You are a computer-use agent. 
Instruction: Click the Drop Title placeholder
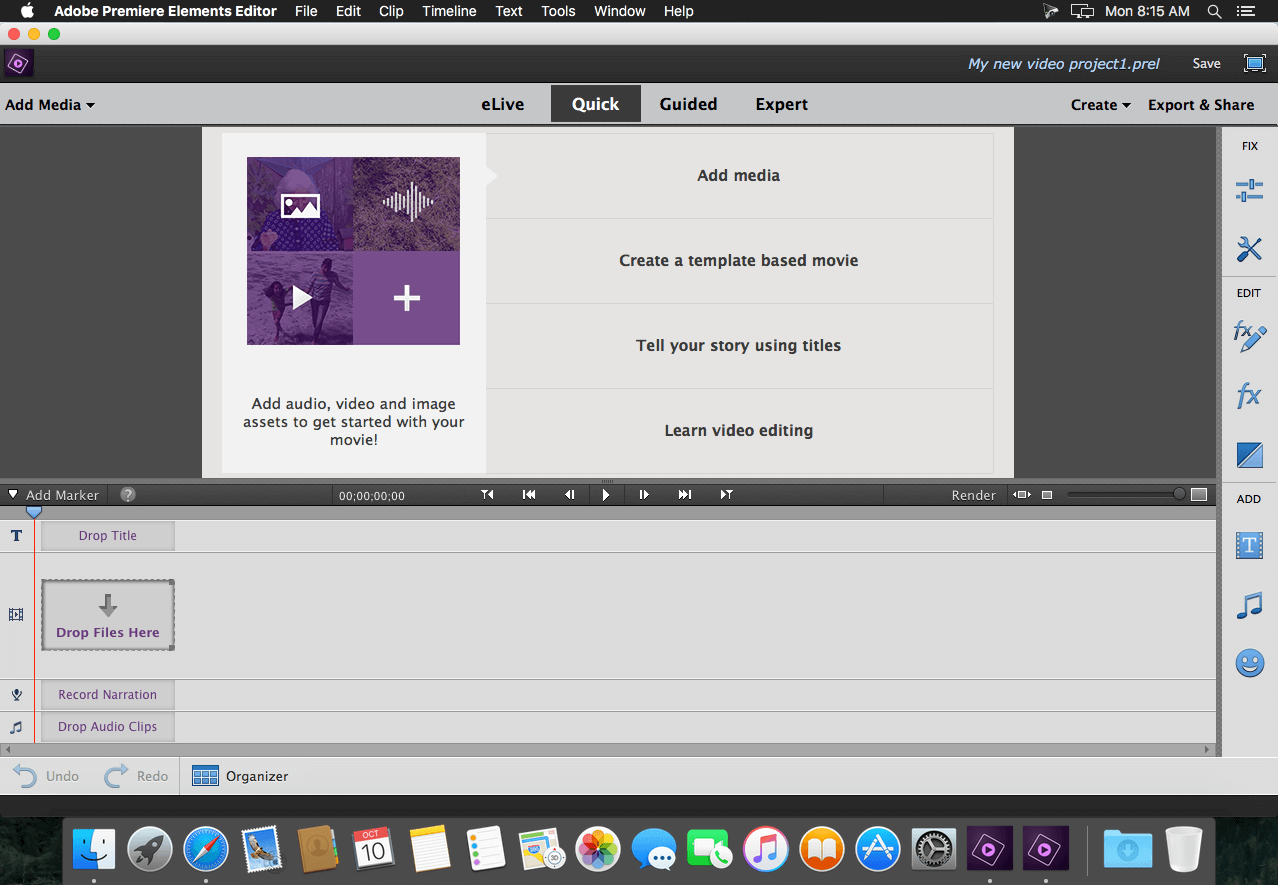click(x=108, y=536)
